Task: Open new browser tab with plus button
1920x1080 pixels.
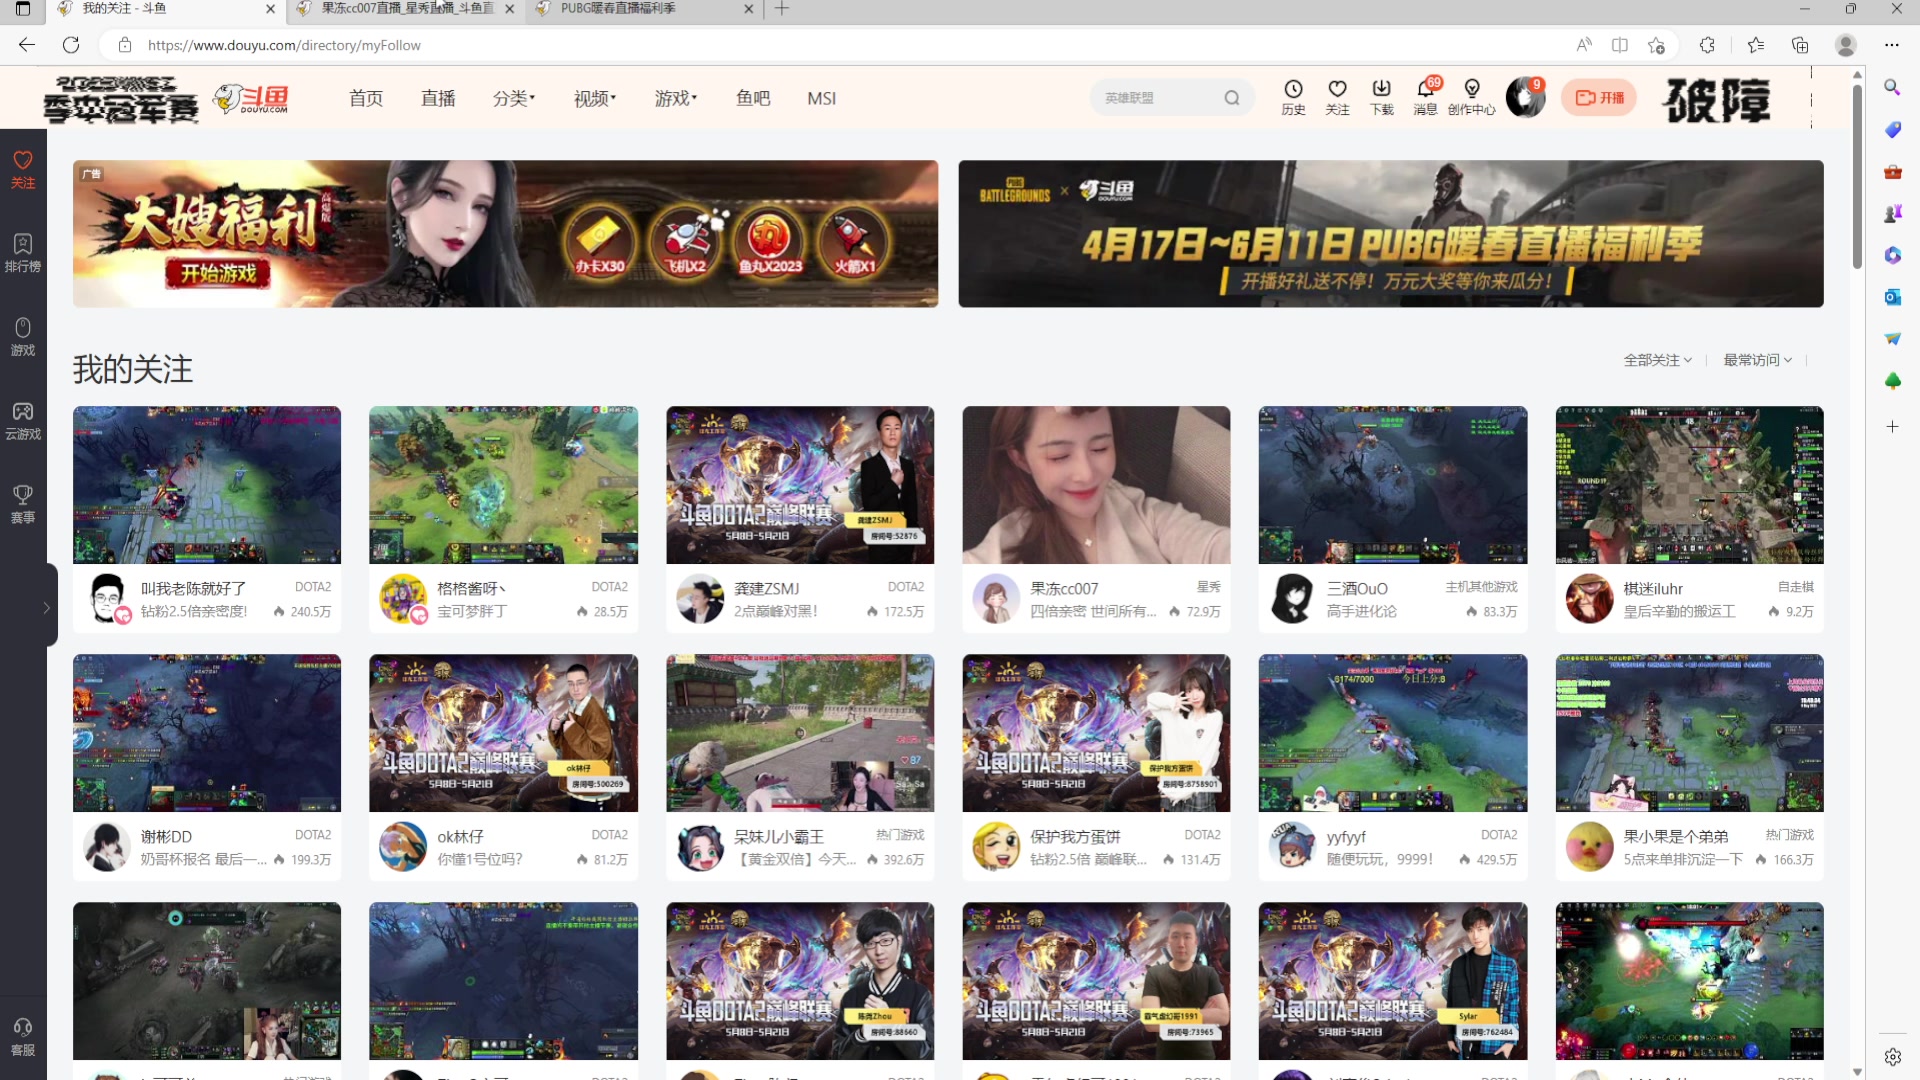Action: (x=782, y=9)
